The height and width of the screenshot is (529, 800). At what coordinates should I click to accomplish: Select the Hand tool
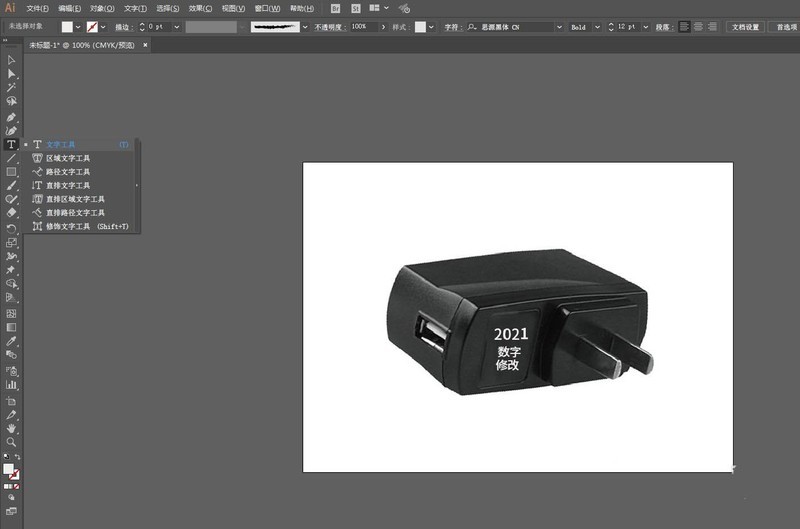[11, 428]
